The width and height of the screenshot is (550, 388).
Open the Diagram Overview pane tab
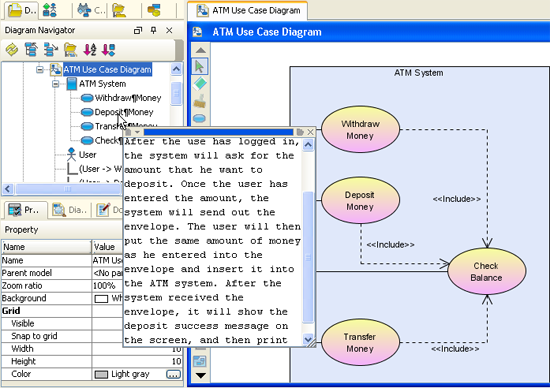coord(69,210)
